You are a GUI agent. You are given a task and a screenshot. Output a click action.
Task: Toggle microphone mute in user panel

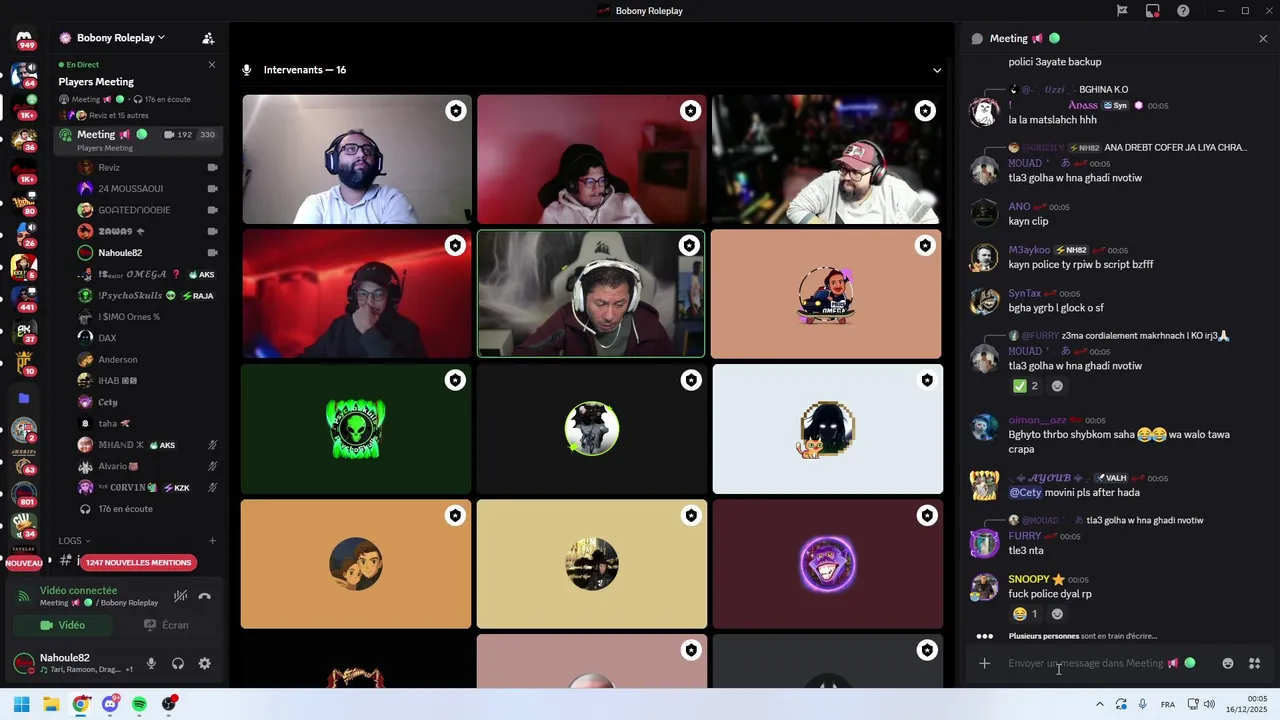tap(151, 663)
